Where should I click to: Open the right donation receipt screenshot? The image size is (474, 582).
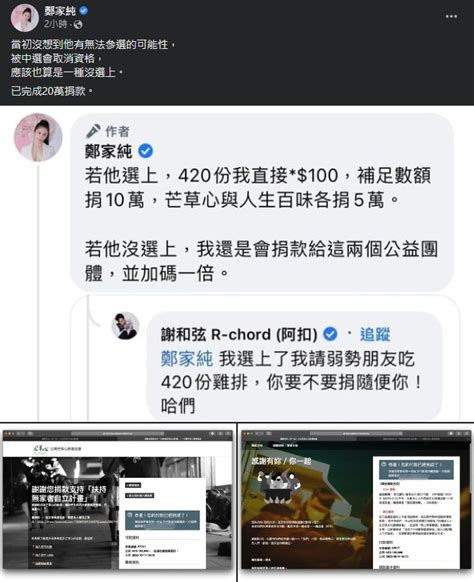[356, 502]
